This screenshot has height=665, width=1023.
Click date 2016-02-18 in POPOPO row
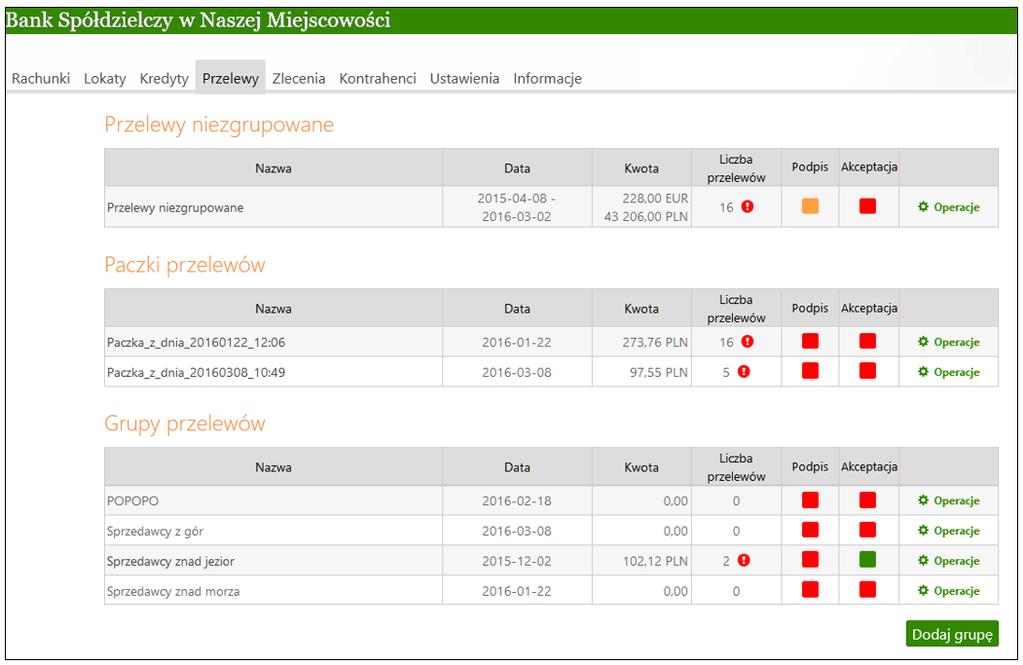pos(517,501)
